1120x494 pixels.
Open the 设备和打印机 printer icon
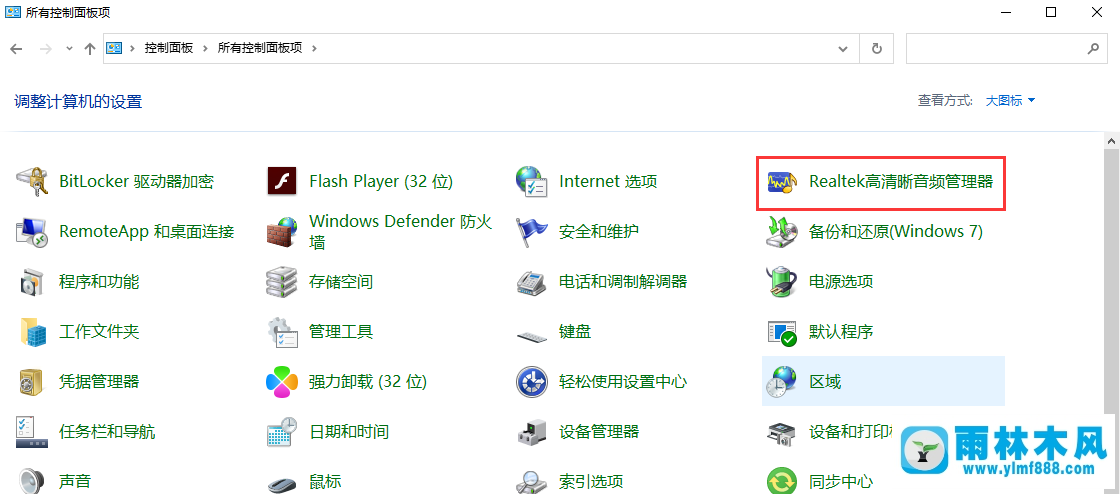point(781,433)
